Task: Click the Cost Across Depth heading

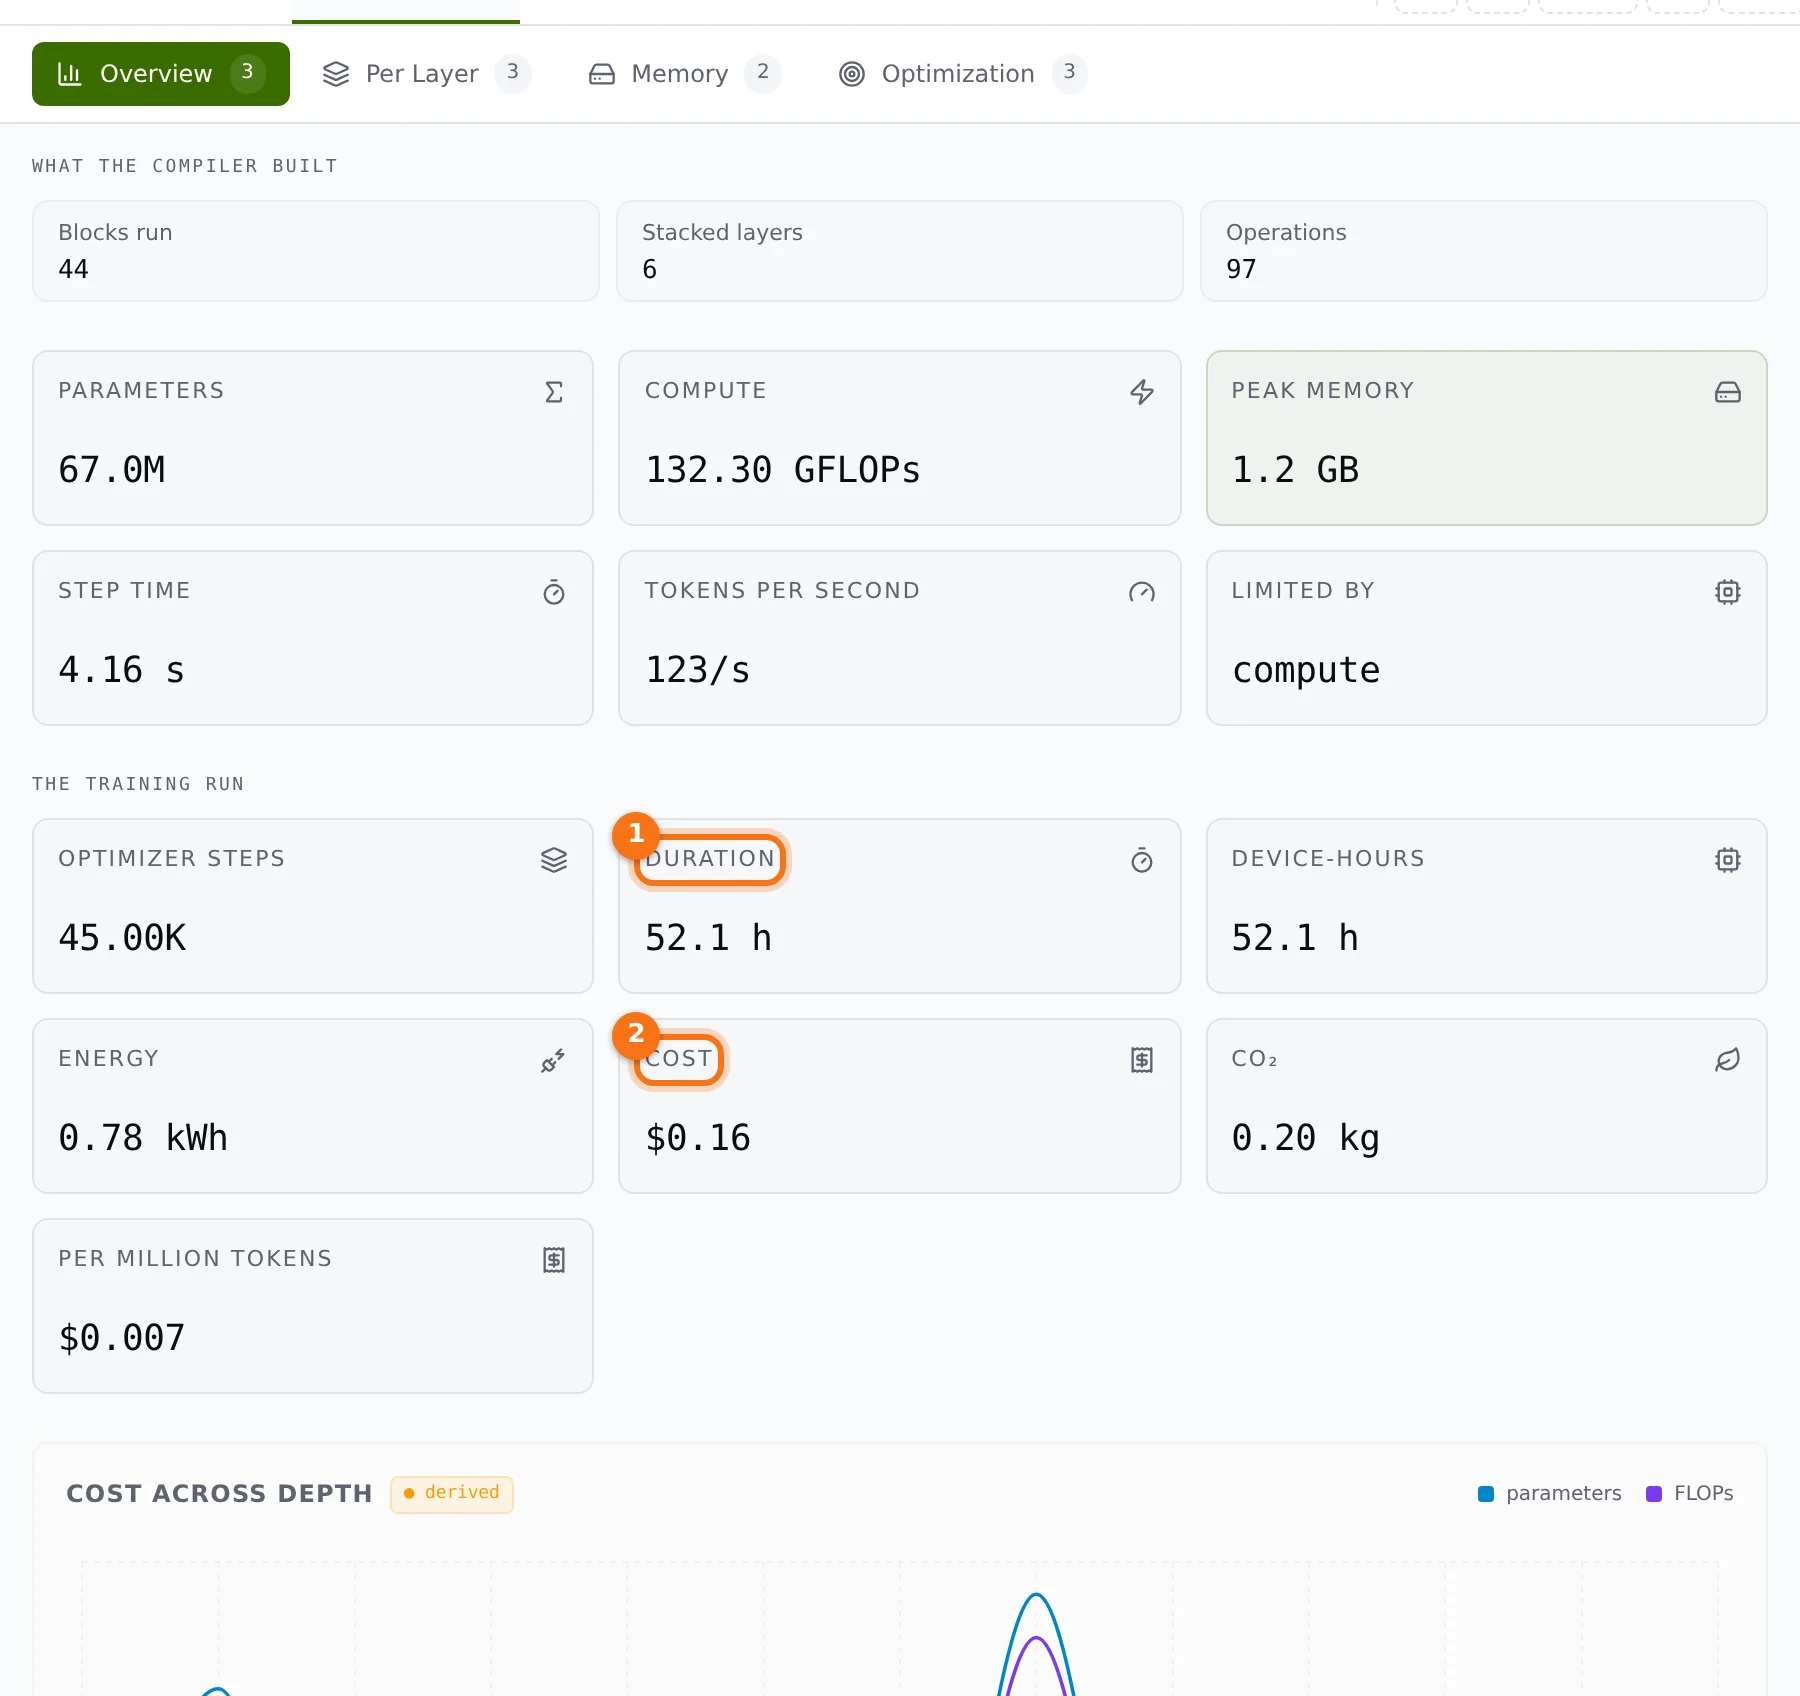Action: (x=219, y=1494)
